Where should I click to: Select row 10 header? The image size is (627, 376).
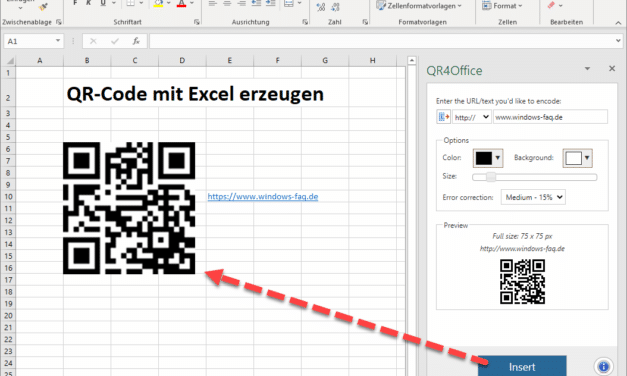point(8,196)
